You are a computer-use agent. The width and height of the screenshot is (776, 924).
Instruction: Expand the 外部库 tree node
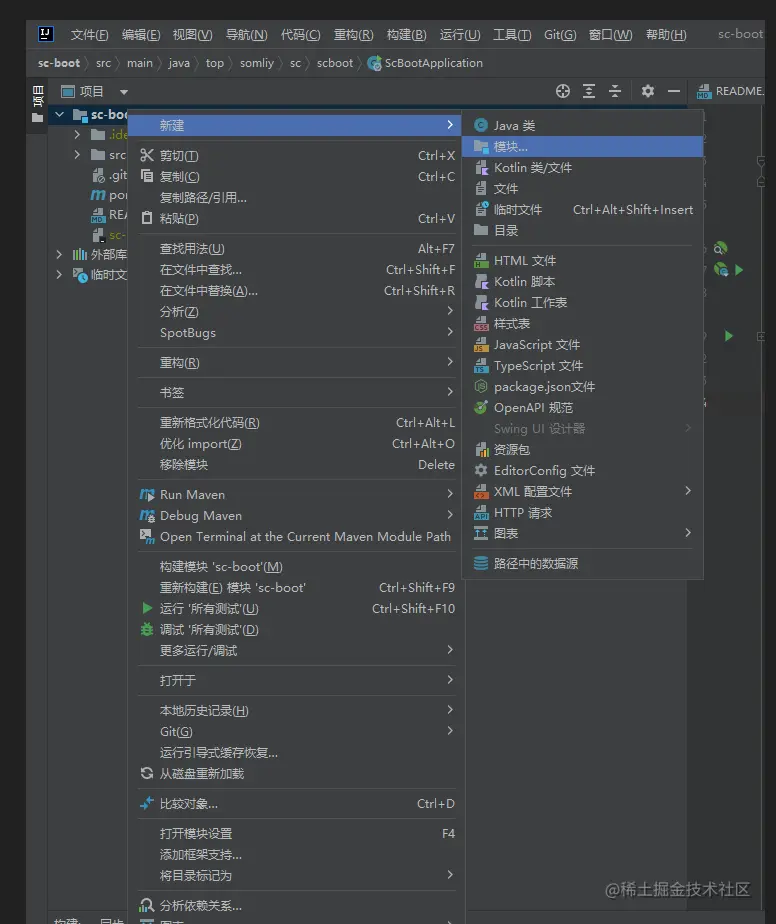tap(58, 254)
